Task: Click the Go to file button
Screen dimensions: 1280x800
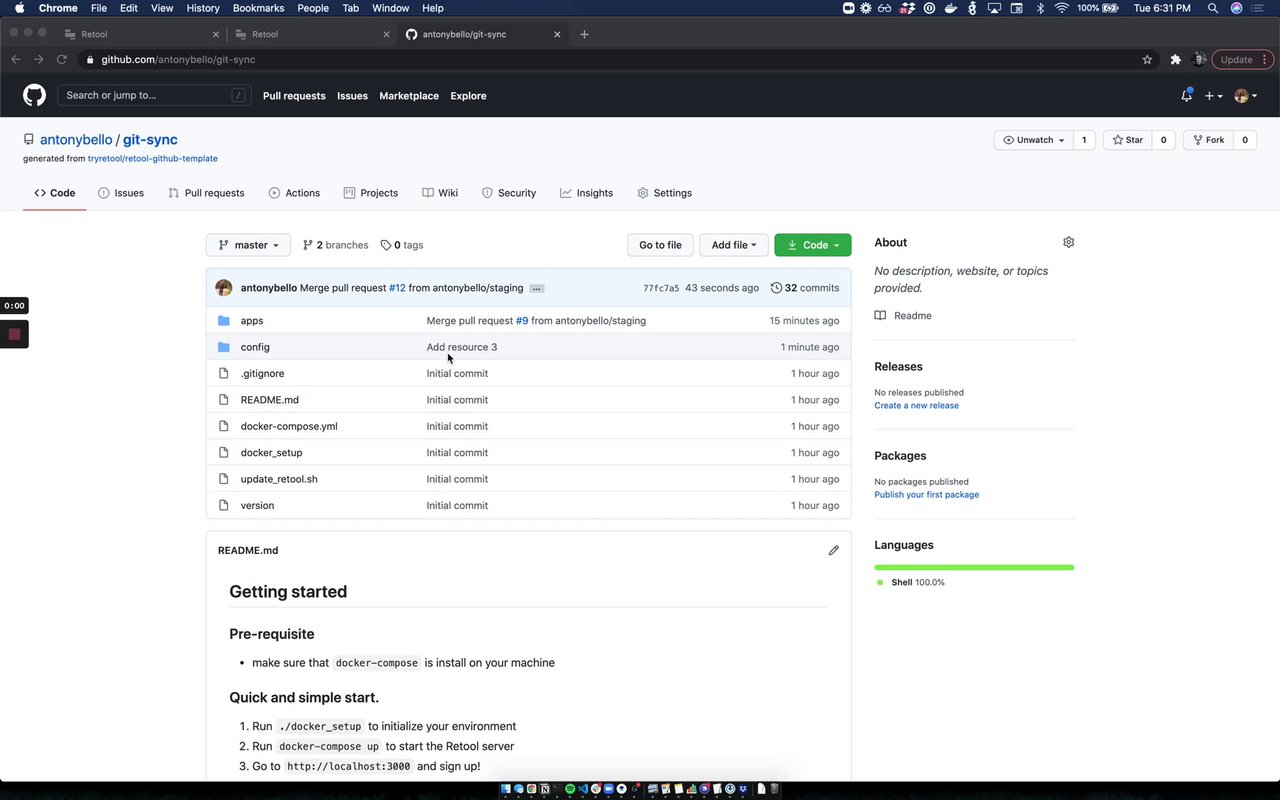Action: [x=660, y=245]
